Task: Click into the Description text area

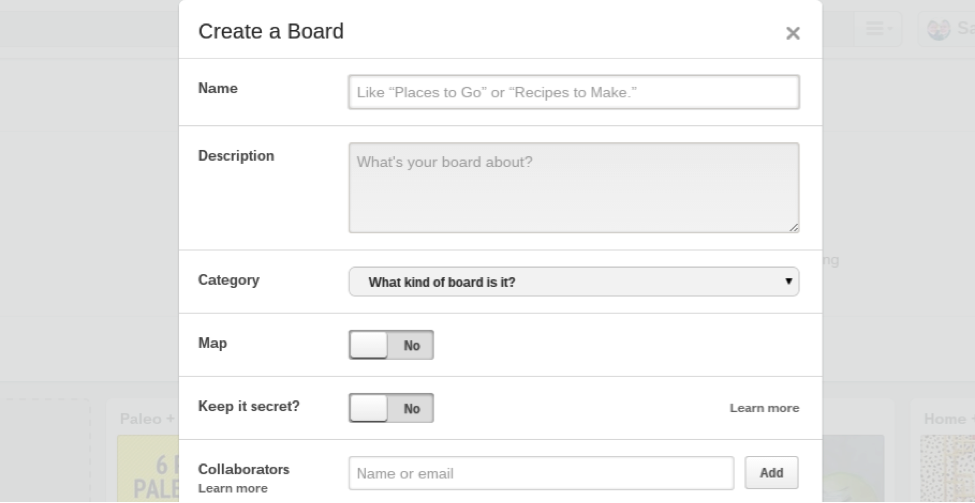Action: 573,188
